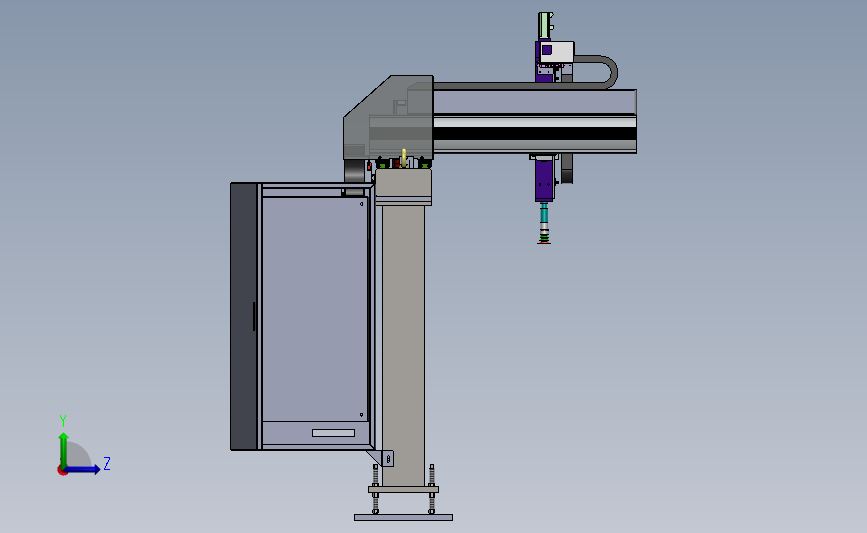
Task: Click the green Y axis of the triad
Action: tap(64, 449)
